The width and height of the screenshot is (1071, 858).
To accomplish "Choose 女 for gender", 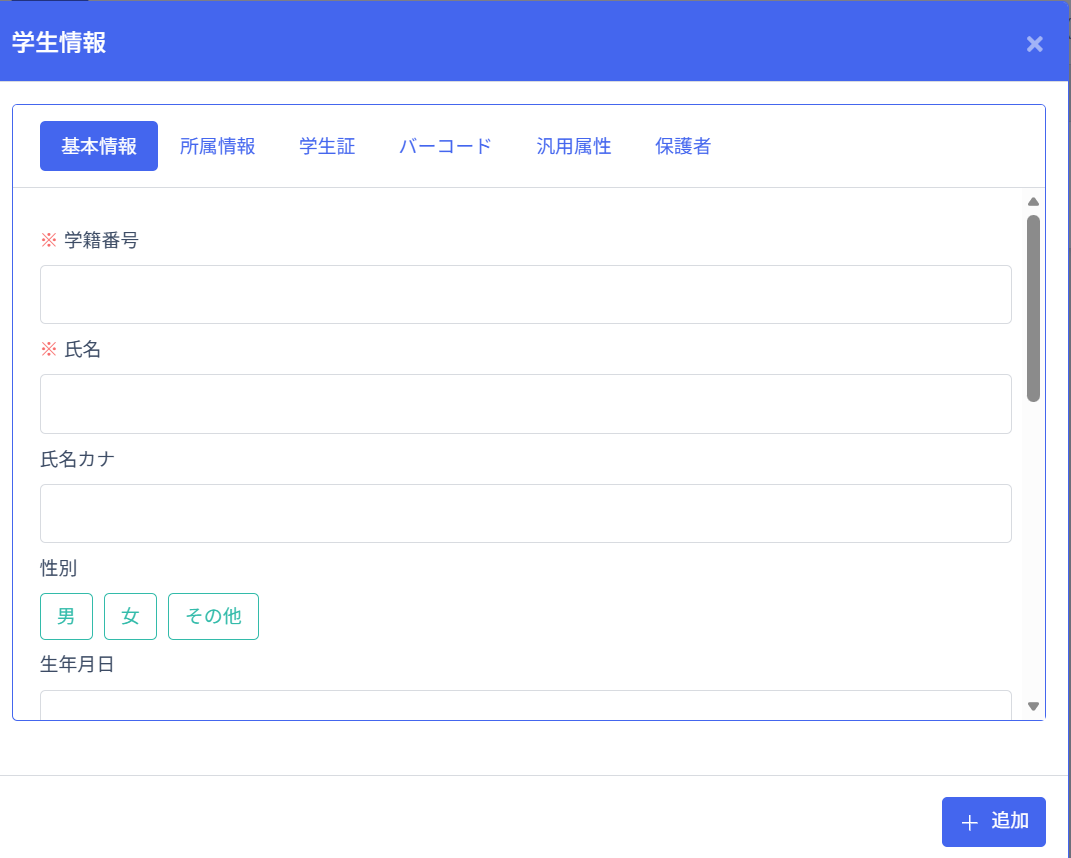I will tap(130, 616).
